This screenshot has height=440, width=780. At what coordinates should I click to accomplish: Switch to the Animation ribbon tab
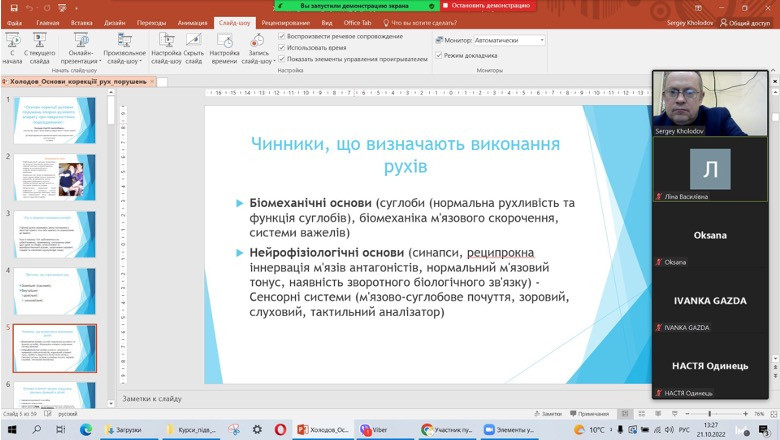pyautogui.click(x=192, y=21)
